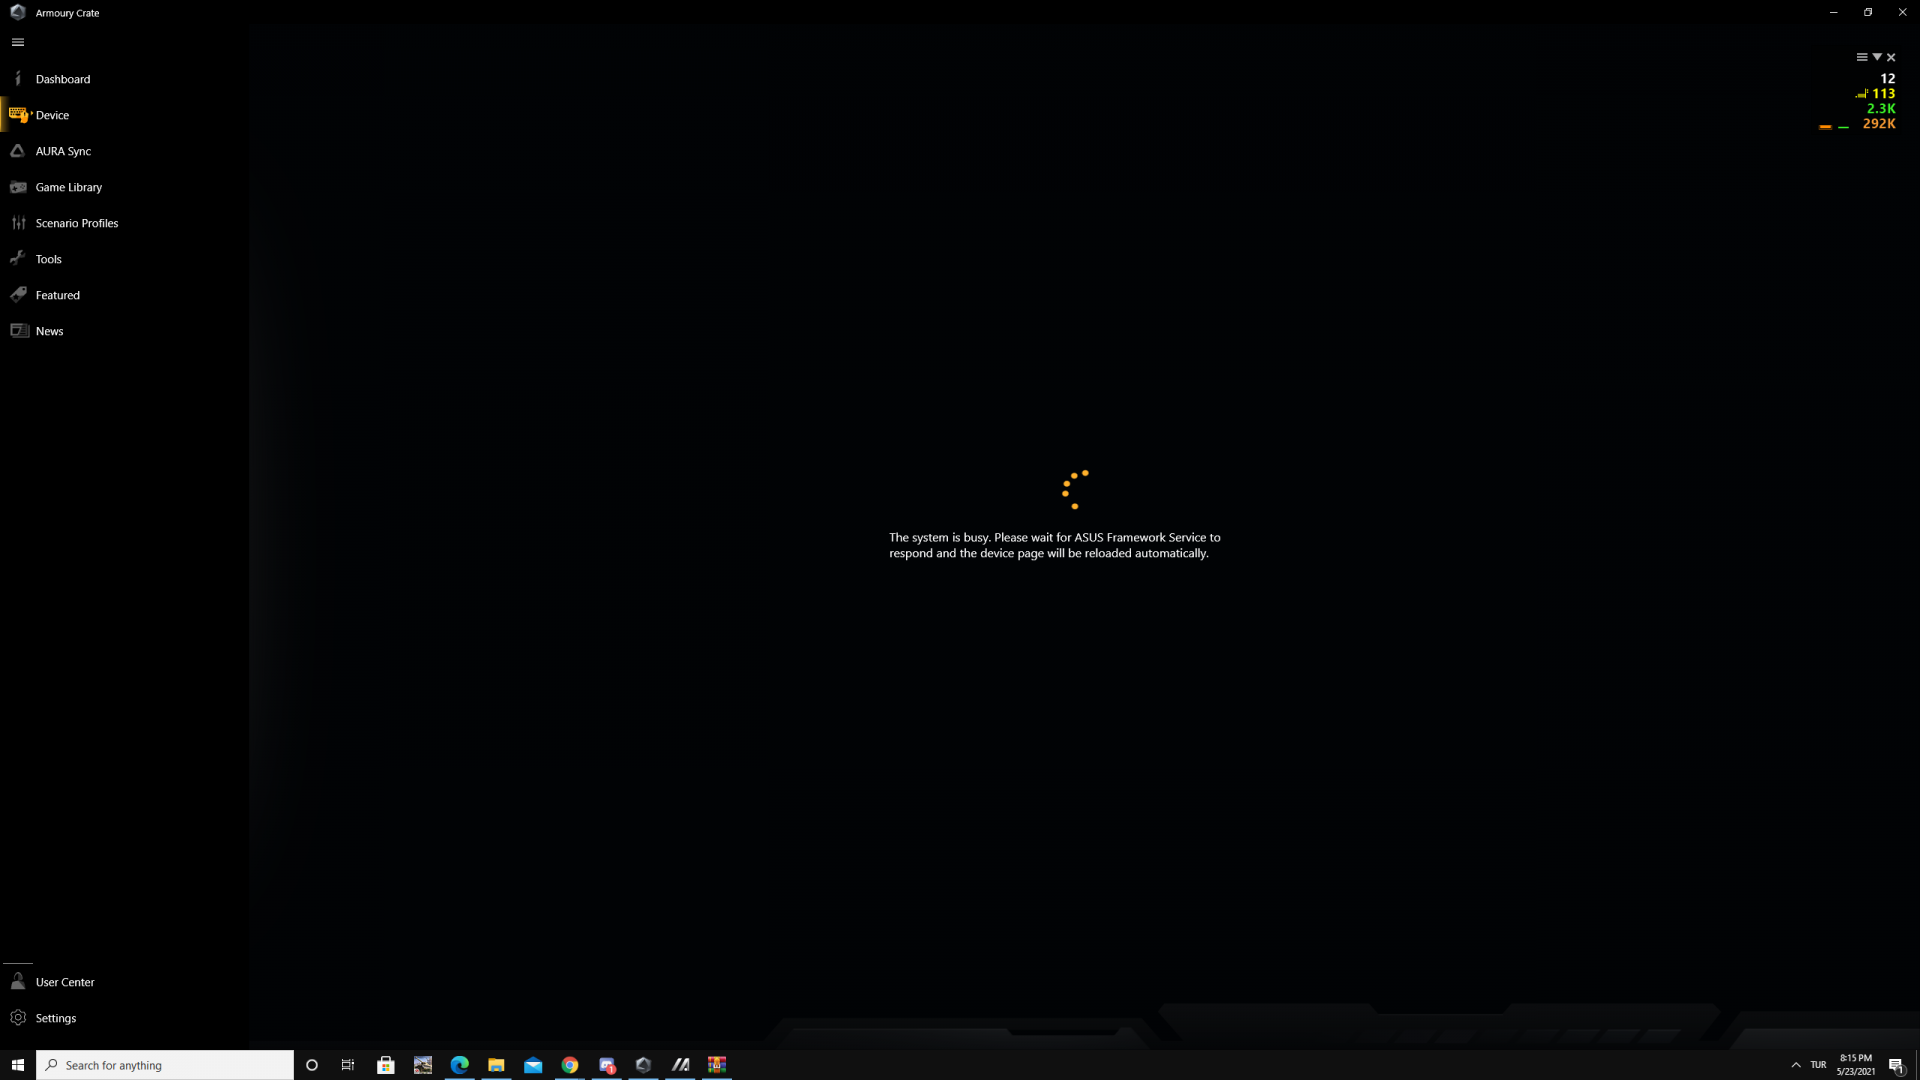
Task: Select the Device keyboard icon
Action: pos(18,115)
